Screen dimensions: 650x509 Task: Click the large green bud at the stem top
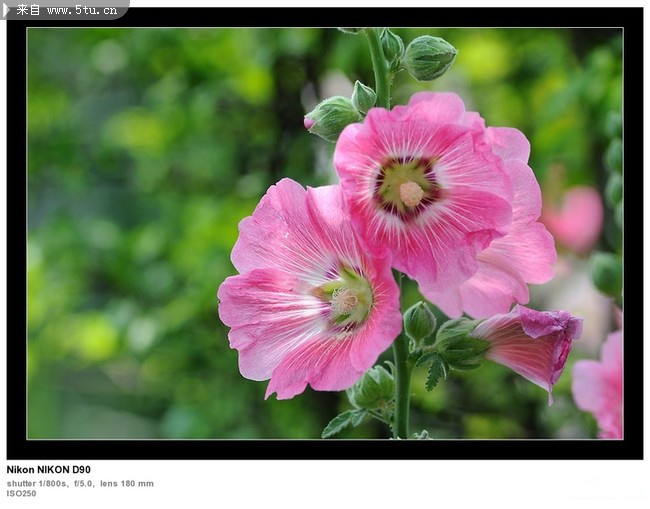pos(429,57)
